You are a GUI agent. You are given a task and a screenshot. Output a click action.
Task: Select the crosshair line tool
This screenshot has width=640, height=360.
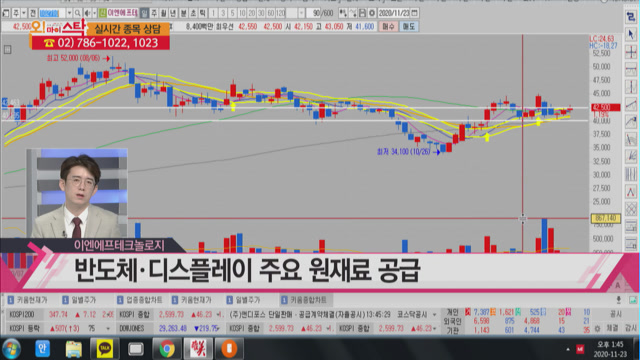[x=631, y=52]
